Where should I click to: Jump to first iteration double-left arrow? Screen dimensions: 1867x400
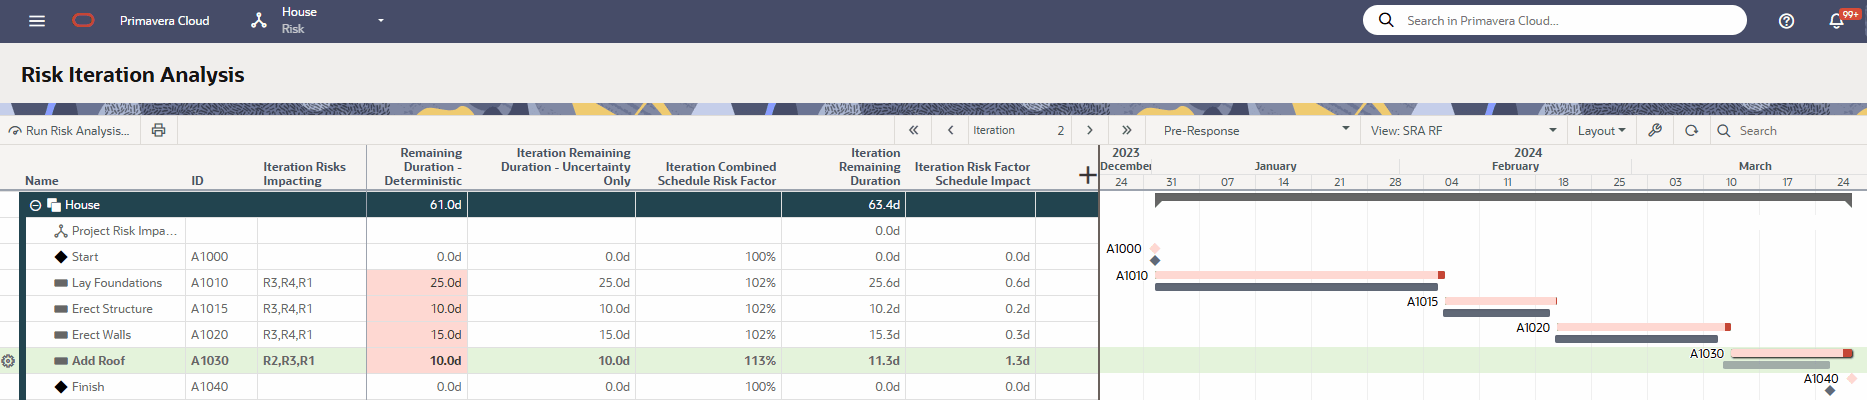coord(913,130)
